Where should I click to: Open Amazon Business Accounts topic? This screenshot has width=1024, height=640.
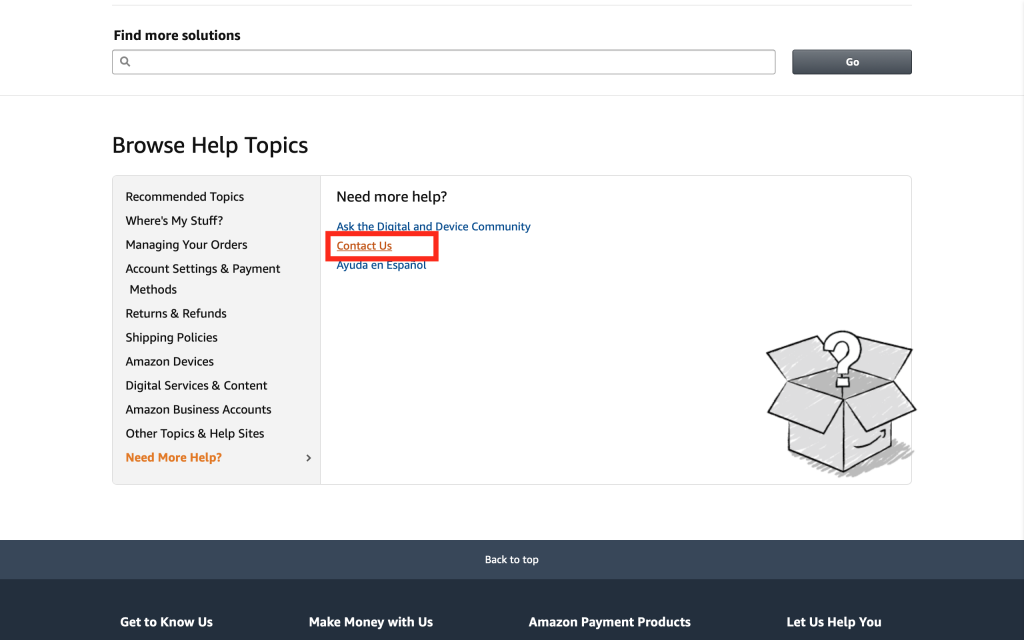coord(199,409)
